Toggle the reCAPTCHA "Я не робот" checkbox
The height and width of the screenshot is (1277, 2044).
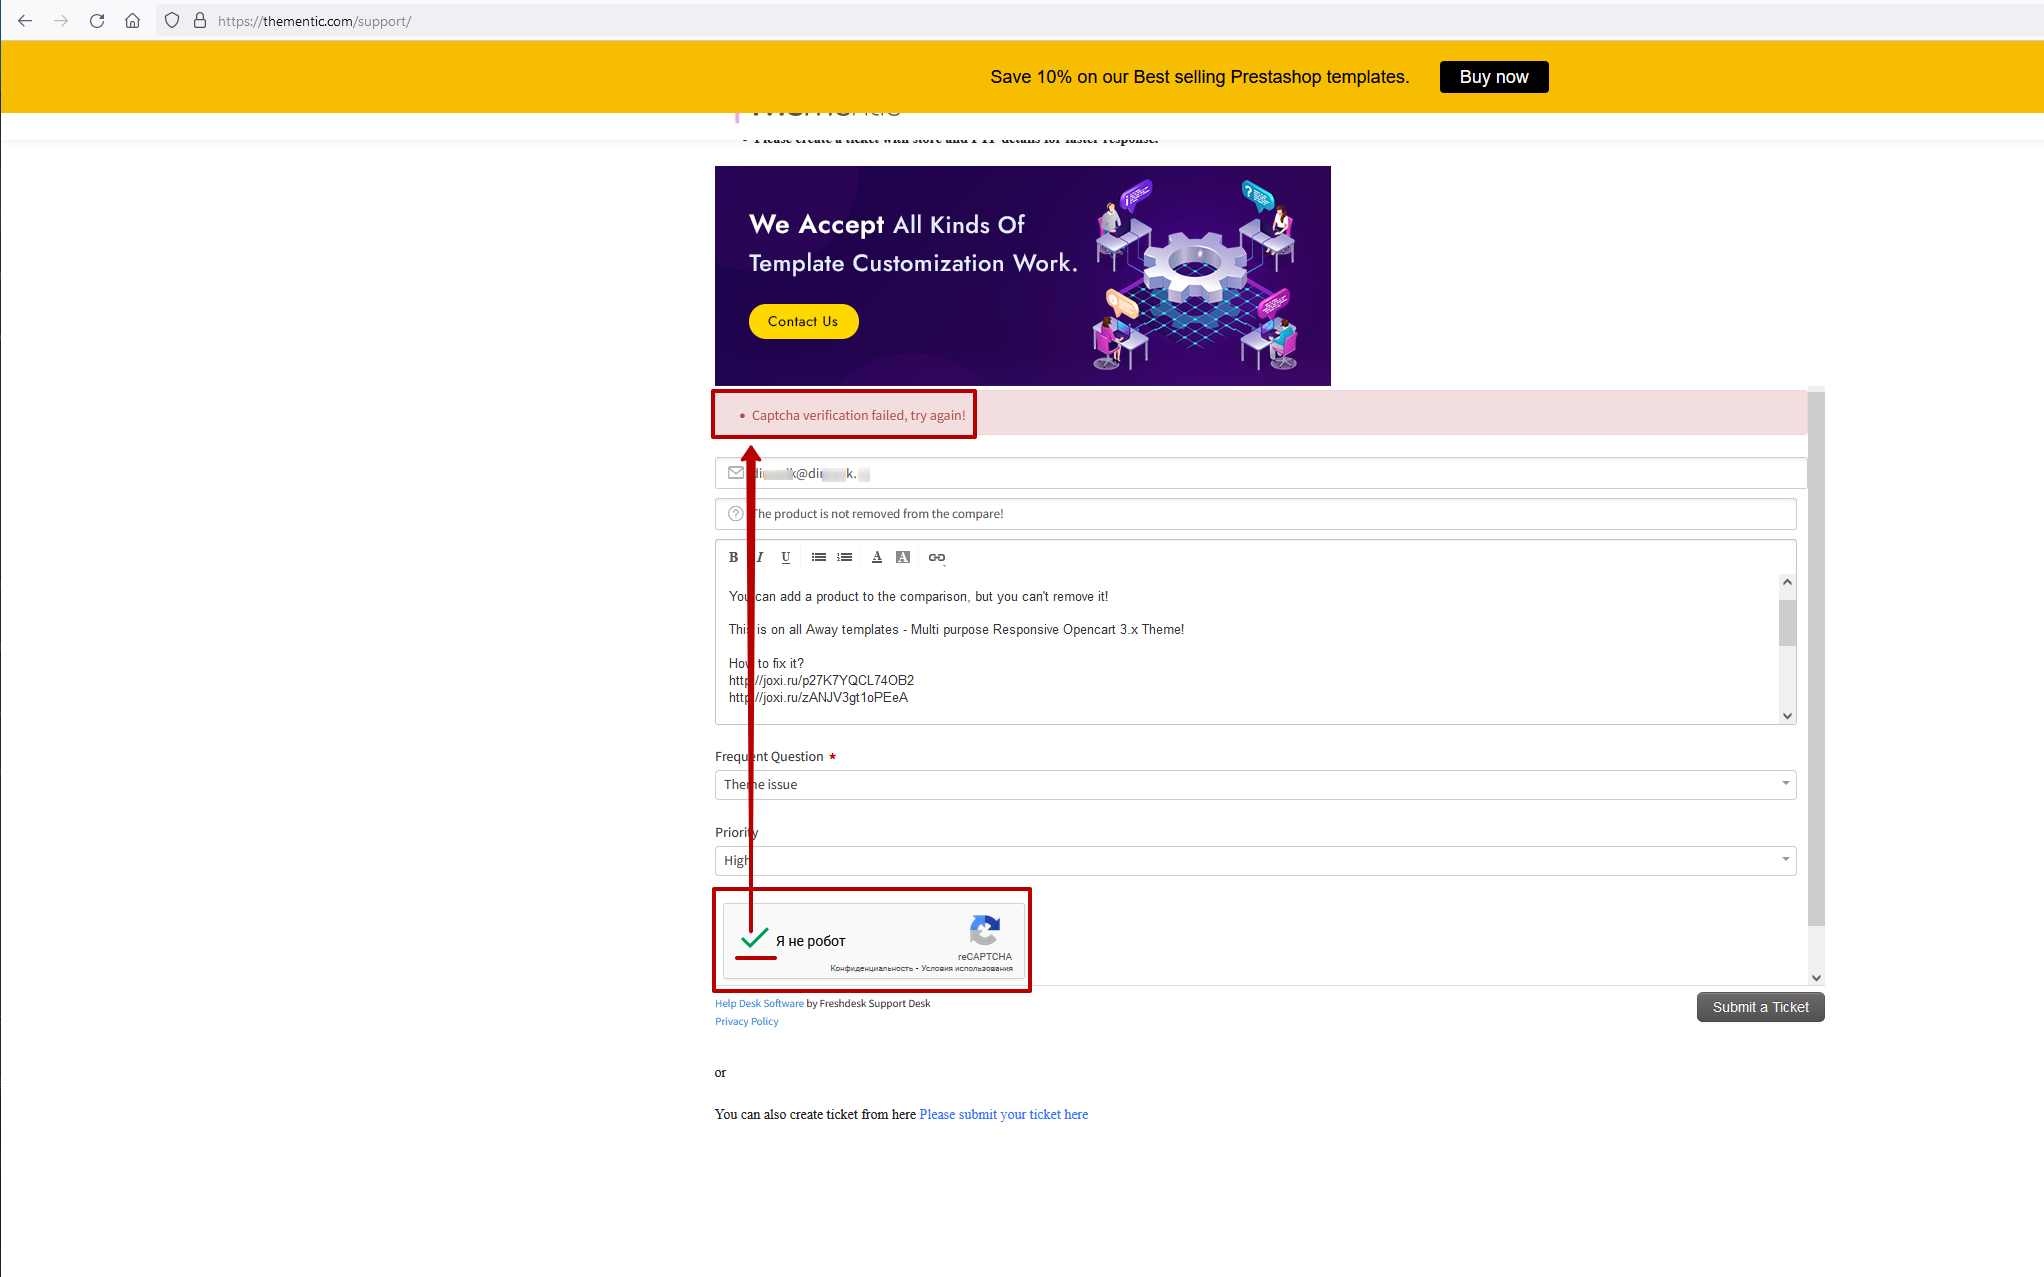point(755,939)
